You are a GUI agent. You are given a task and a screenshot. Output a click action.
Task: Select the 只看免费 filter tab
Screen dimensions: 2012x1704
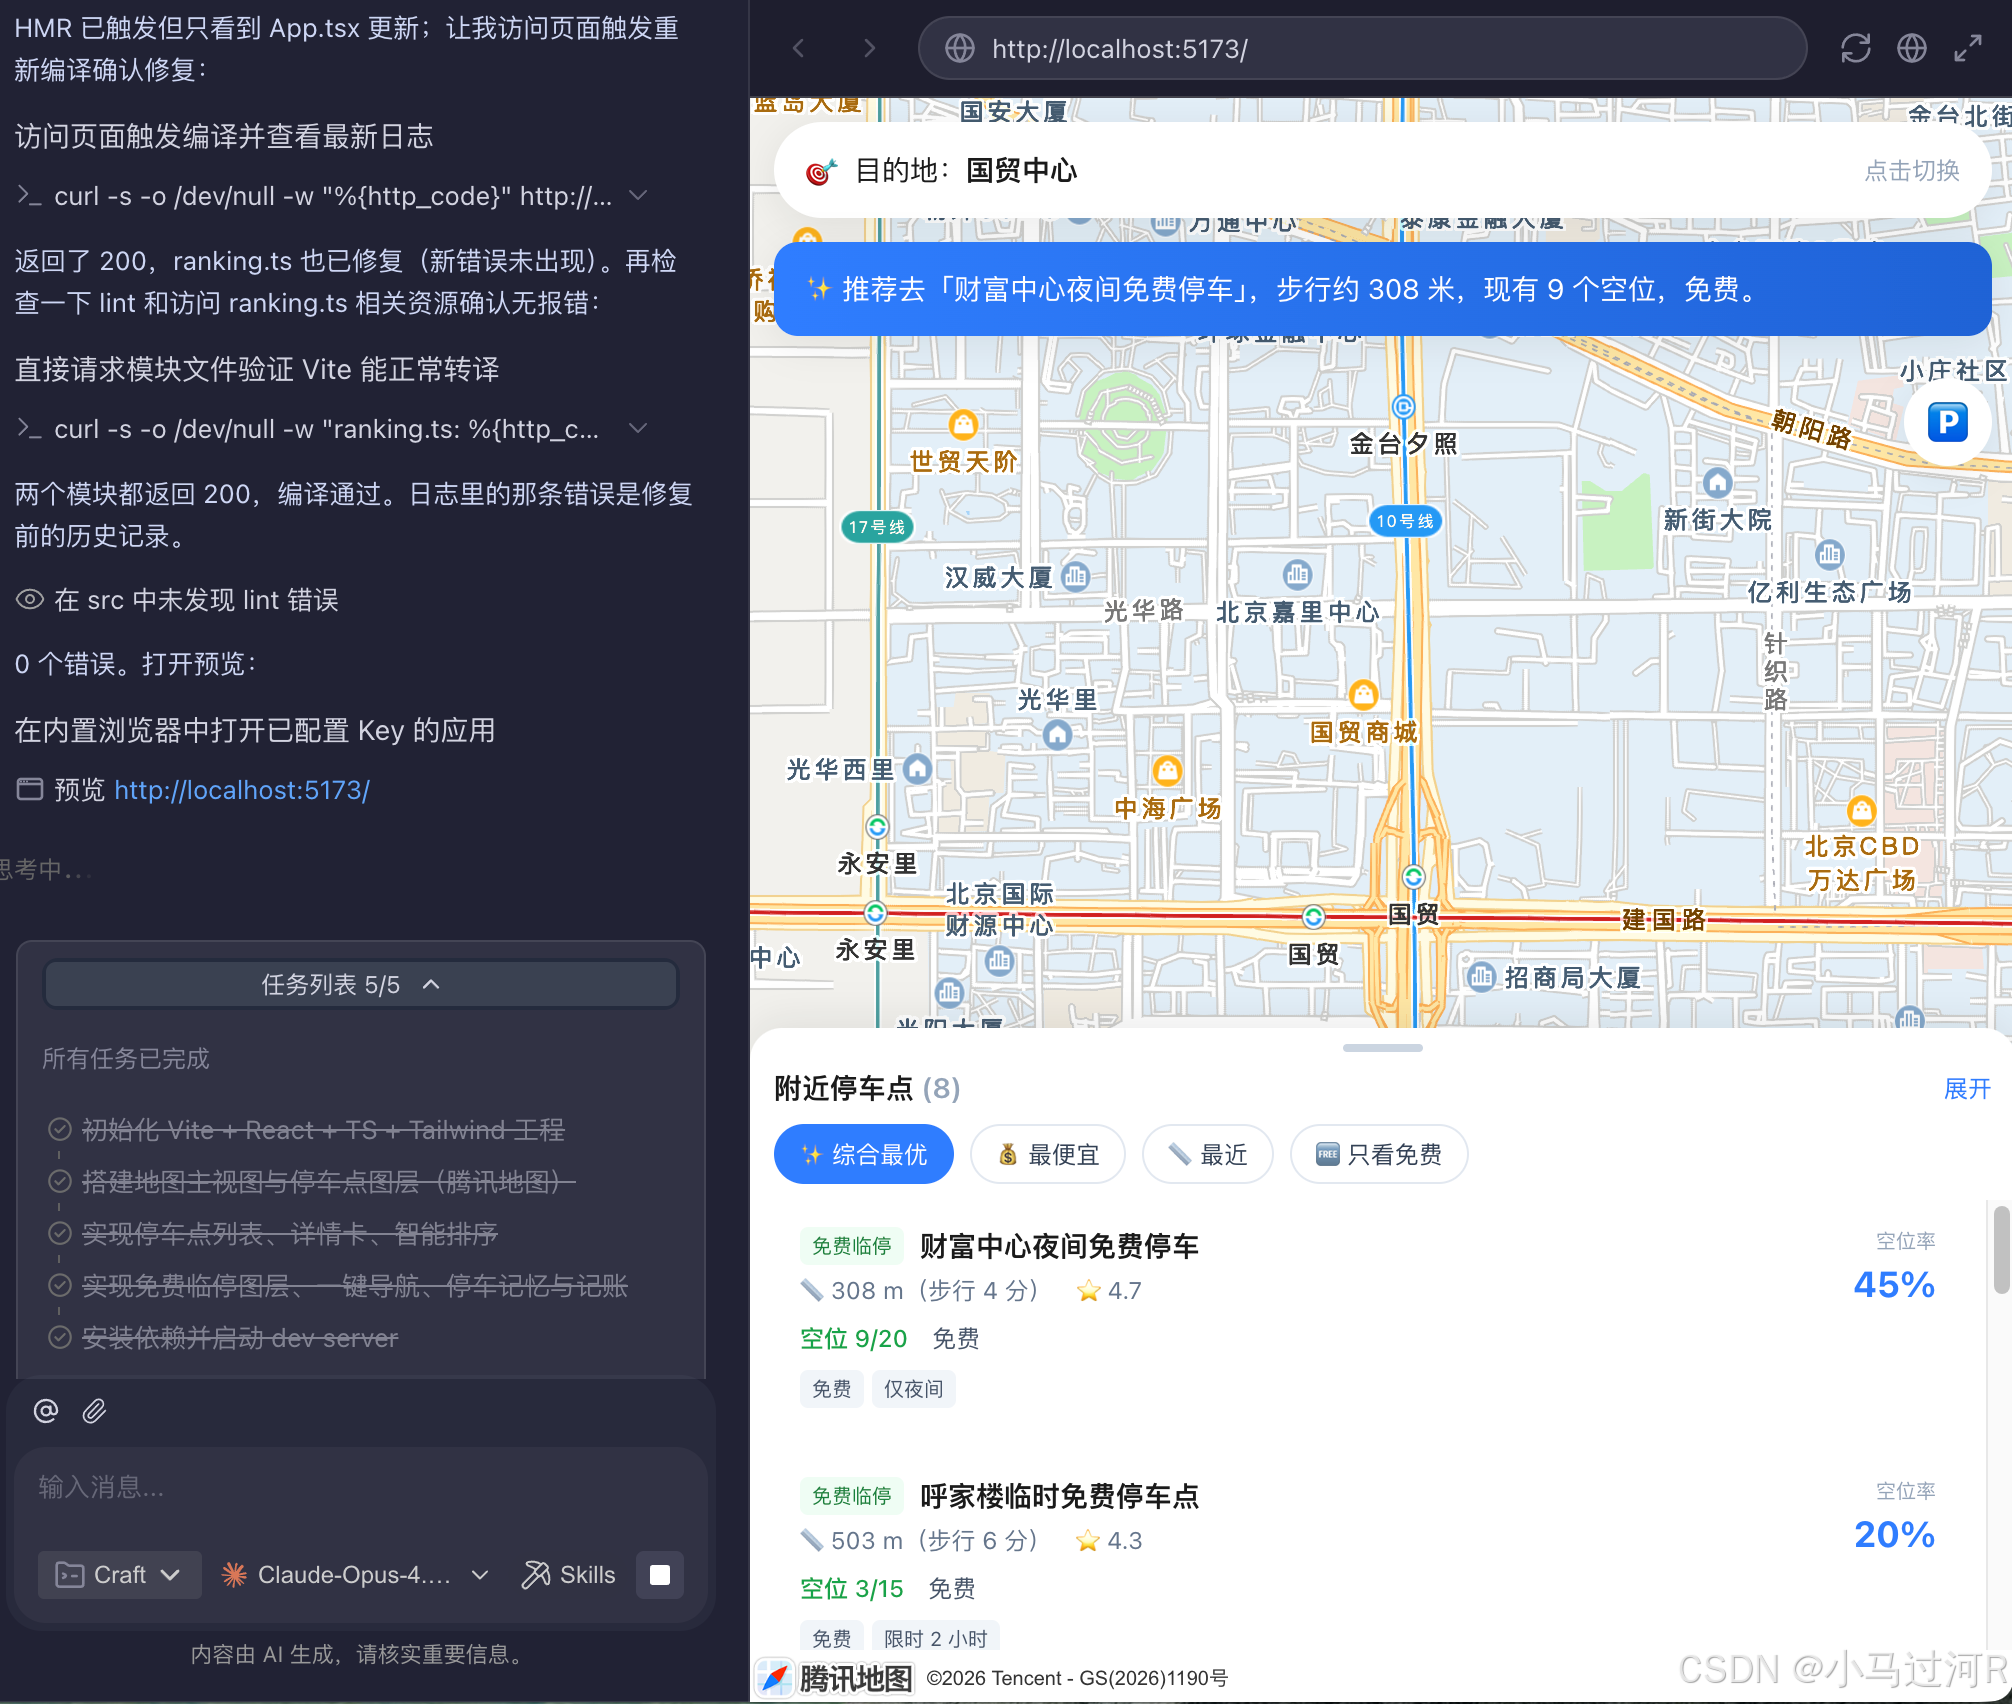1378,1155
